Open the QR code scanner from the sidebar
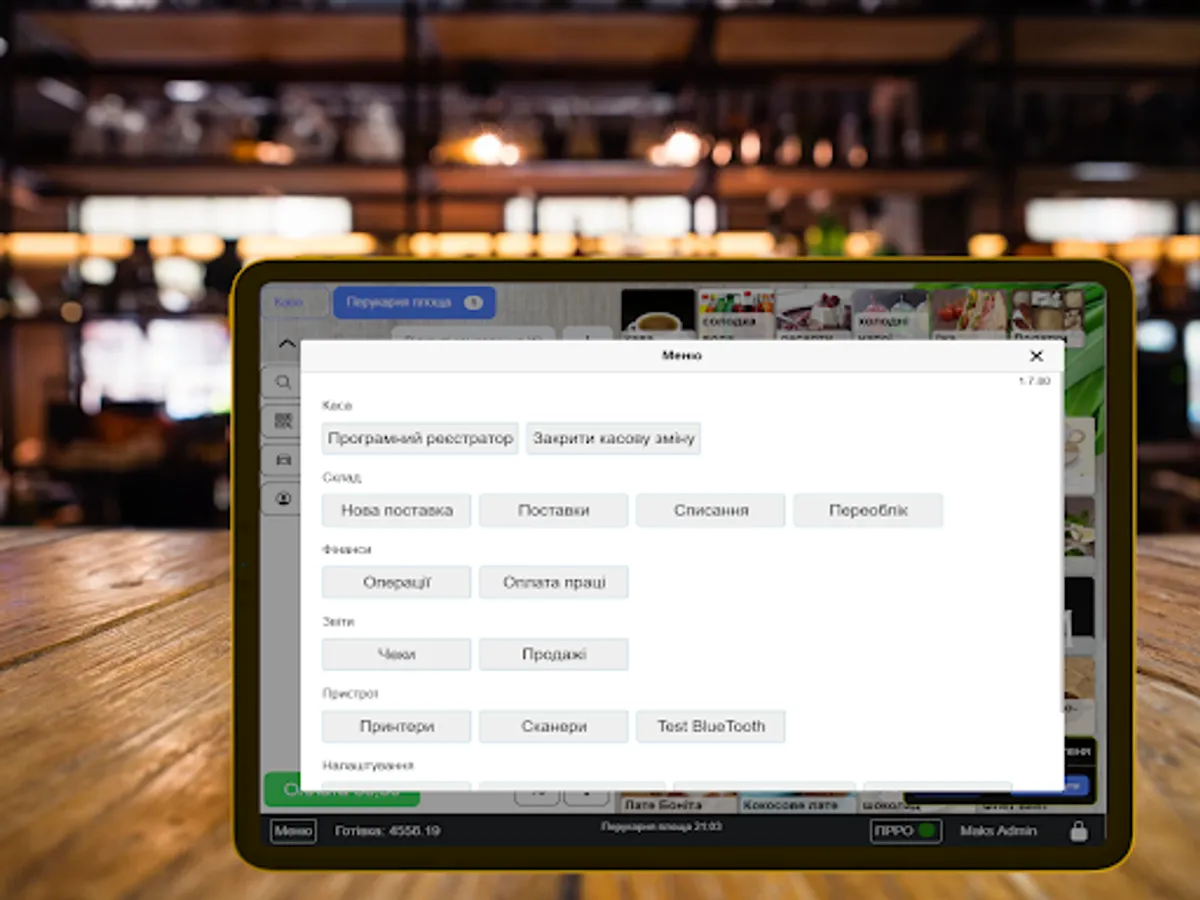The width and height of the screenshot is (1200, 900). 283,420
